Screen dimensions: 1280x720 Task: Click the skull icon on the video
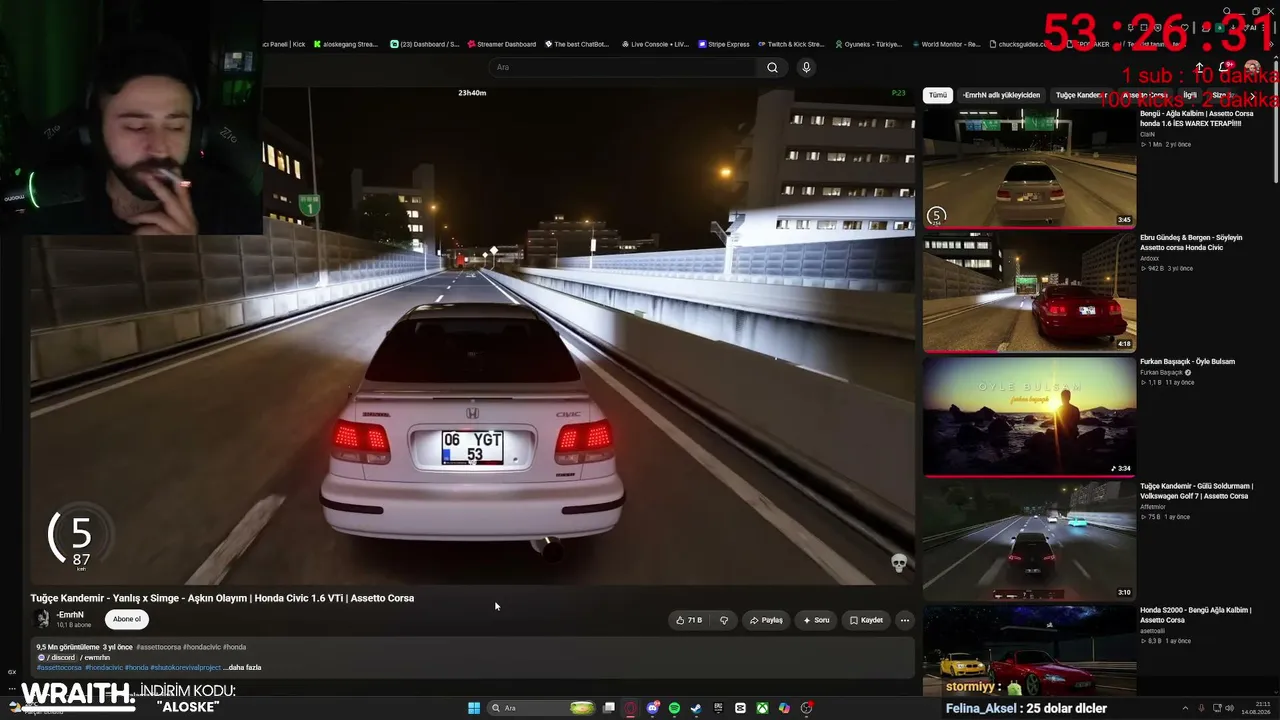click(899, 563)
